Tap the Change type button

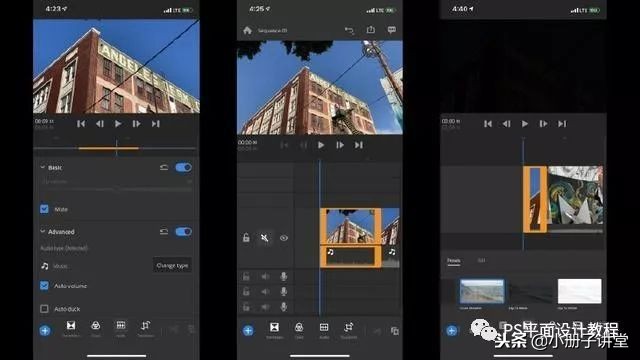(x=172, y=265)
